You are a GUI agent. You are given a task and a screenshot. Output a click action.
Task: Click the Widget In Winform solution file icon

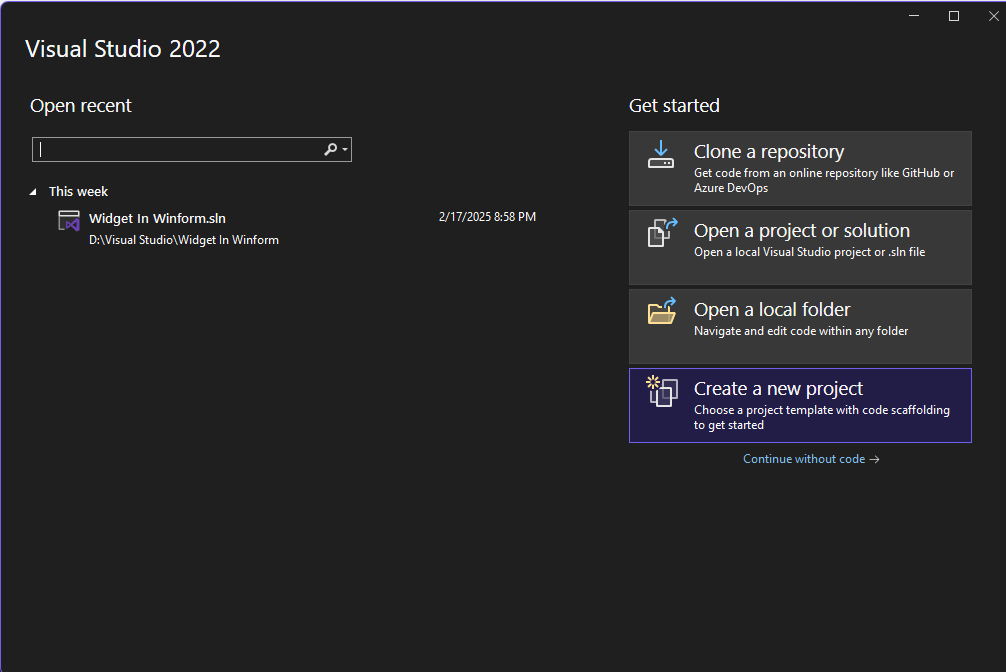(69, 221)
